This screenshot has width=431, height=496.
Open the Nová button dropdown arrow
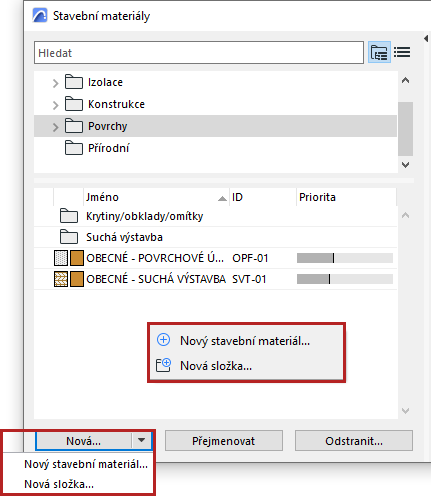(x=142, y=441)
